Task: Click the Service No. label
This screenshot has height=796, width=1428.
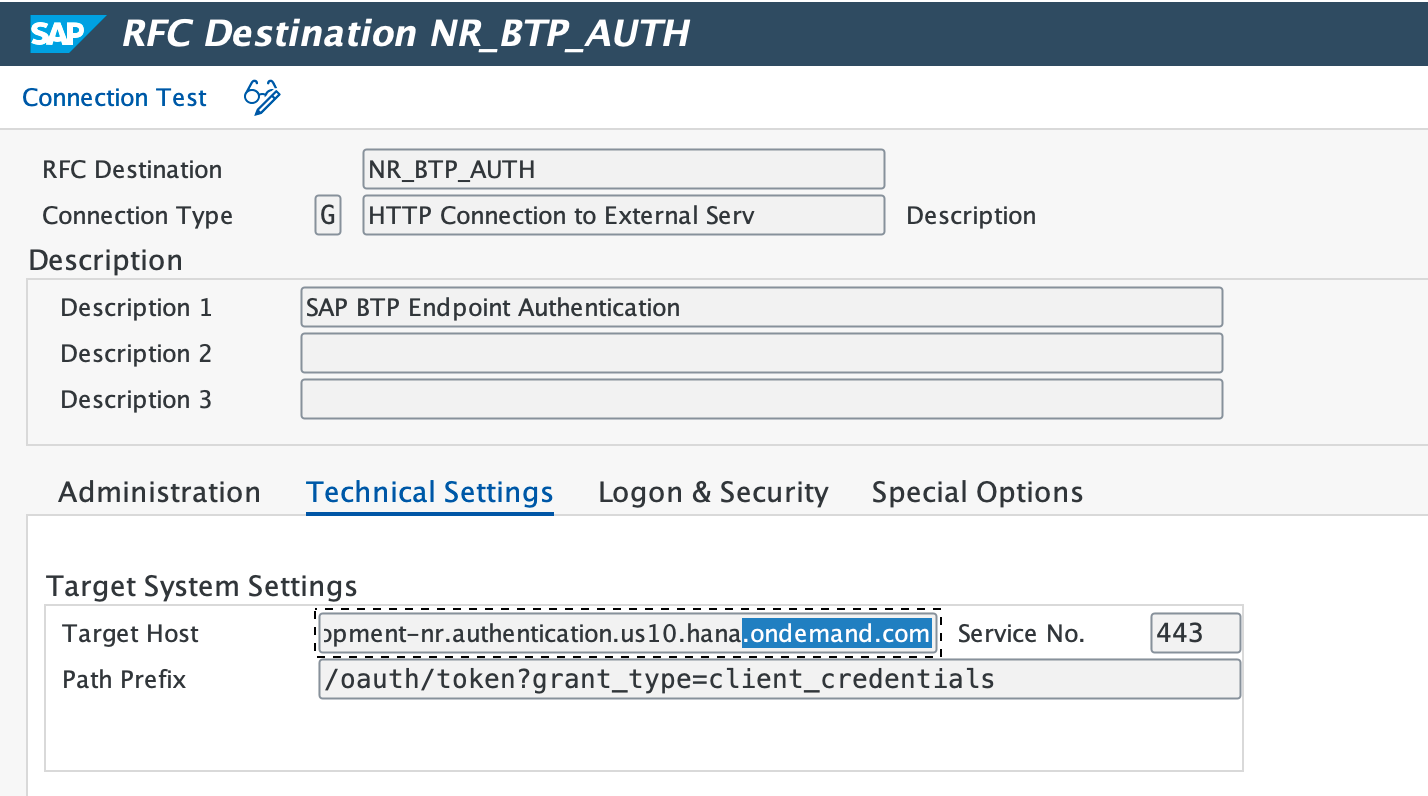Action: (x=1020, y=634)
